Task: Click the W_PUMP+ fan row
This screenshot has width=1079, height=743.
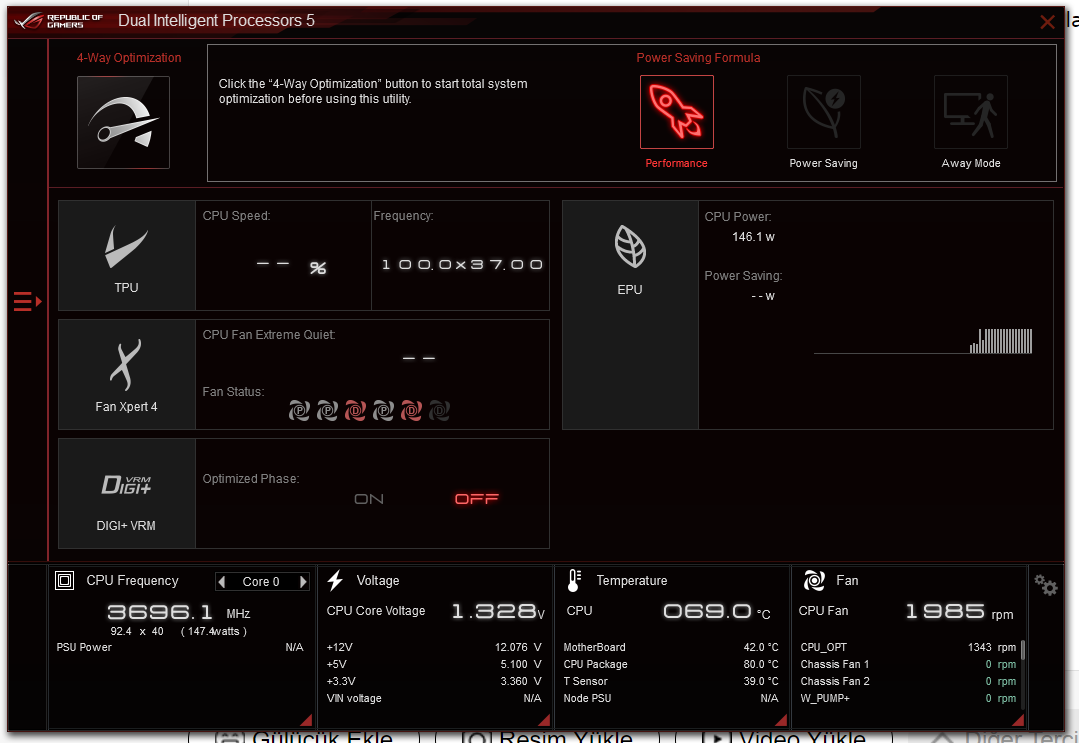Action: tap(908, 698)
